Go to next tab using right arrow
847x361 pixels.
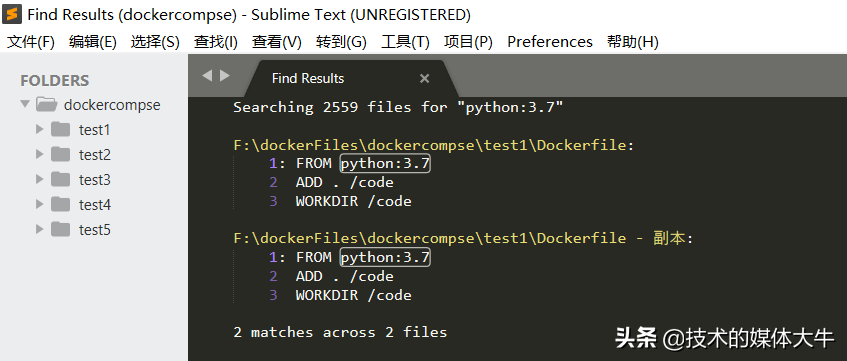click(x=225, y=76)
